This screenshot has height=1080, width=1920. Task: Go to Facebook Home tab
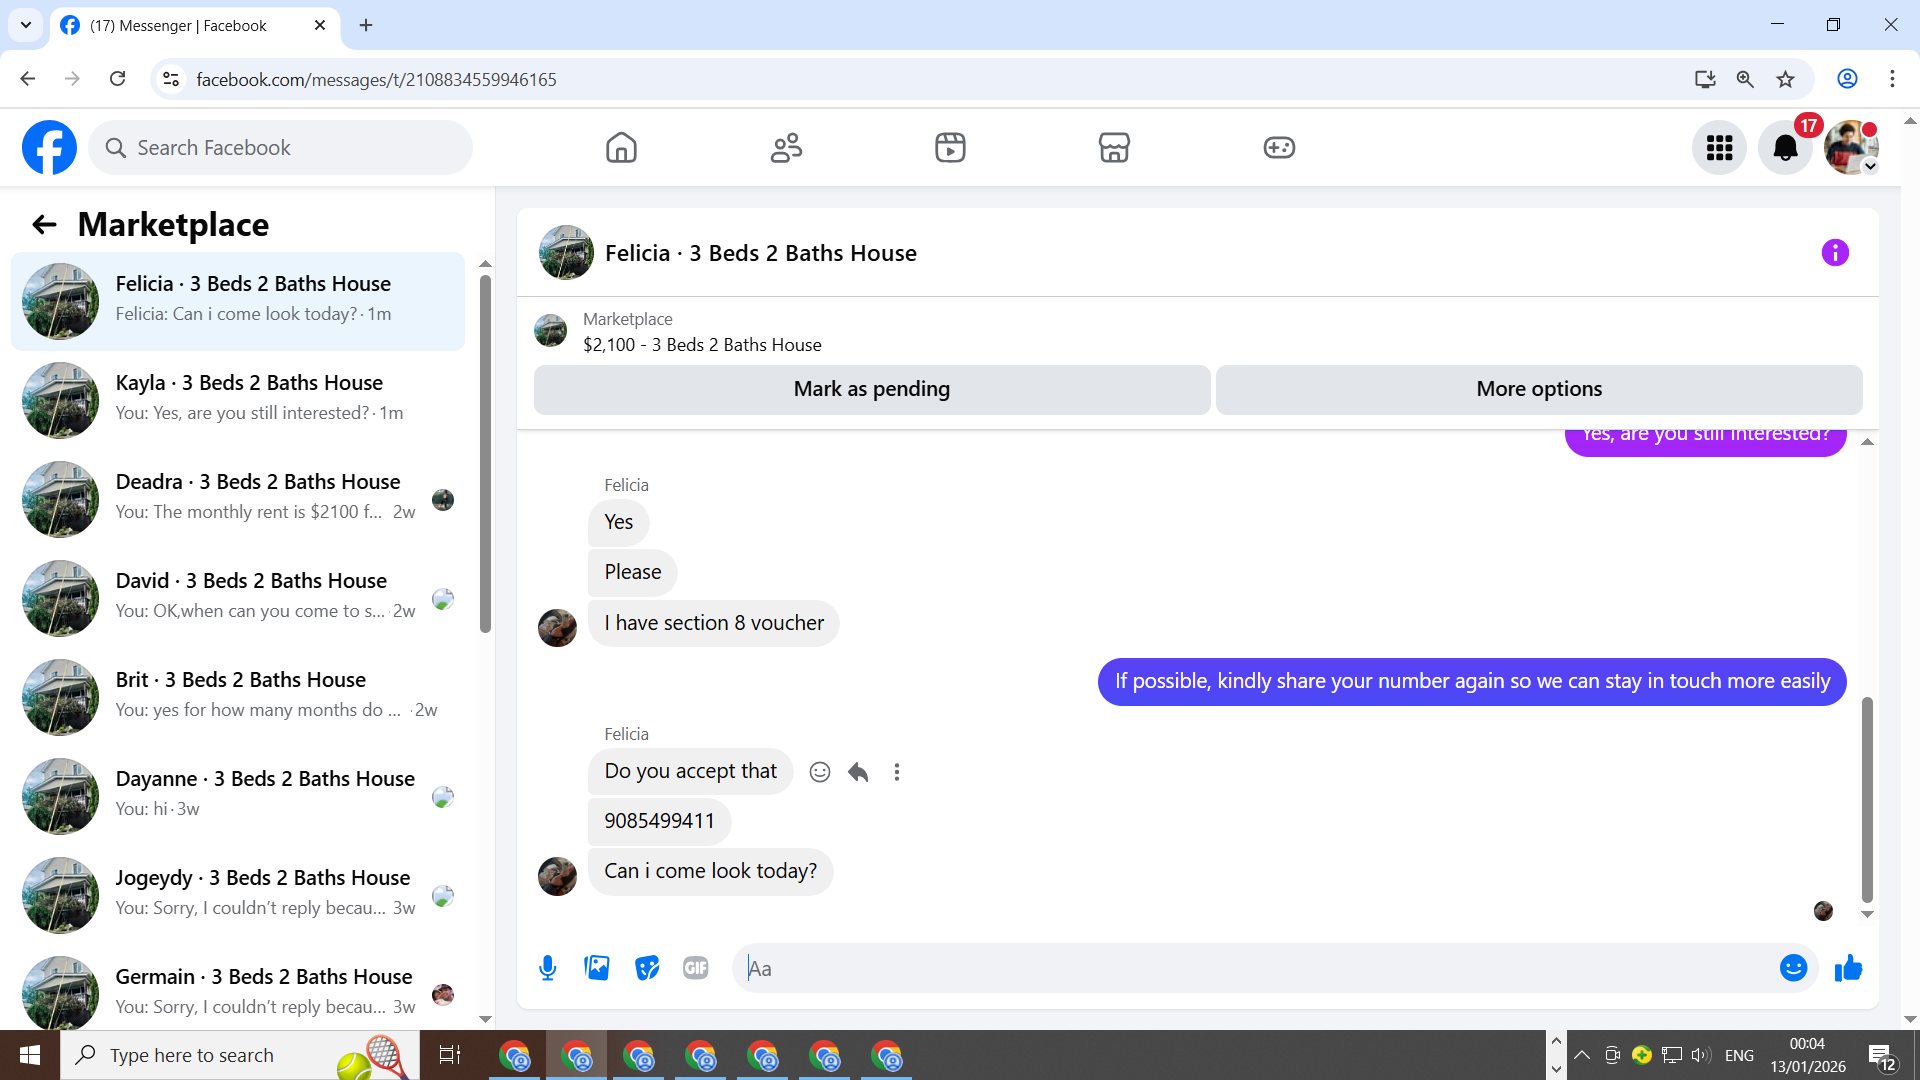coord(621,148)
